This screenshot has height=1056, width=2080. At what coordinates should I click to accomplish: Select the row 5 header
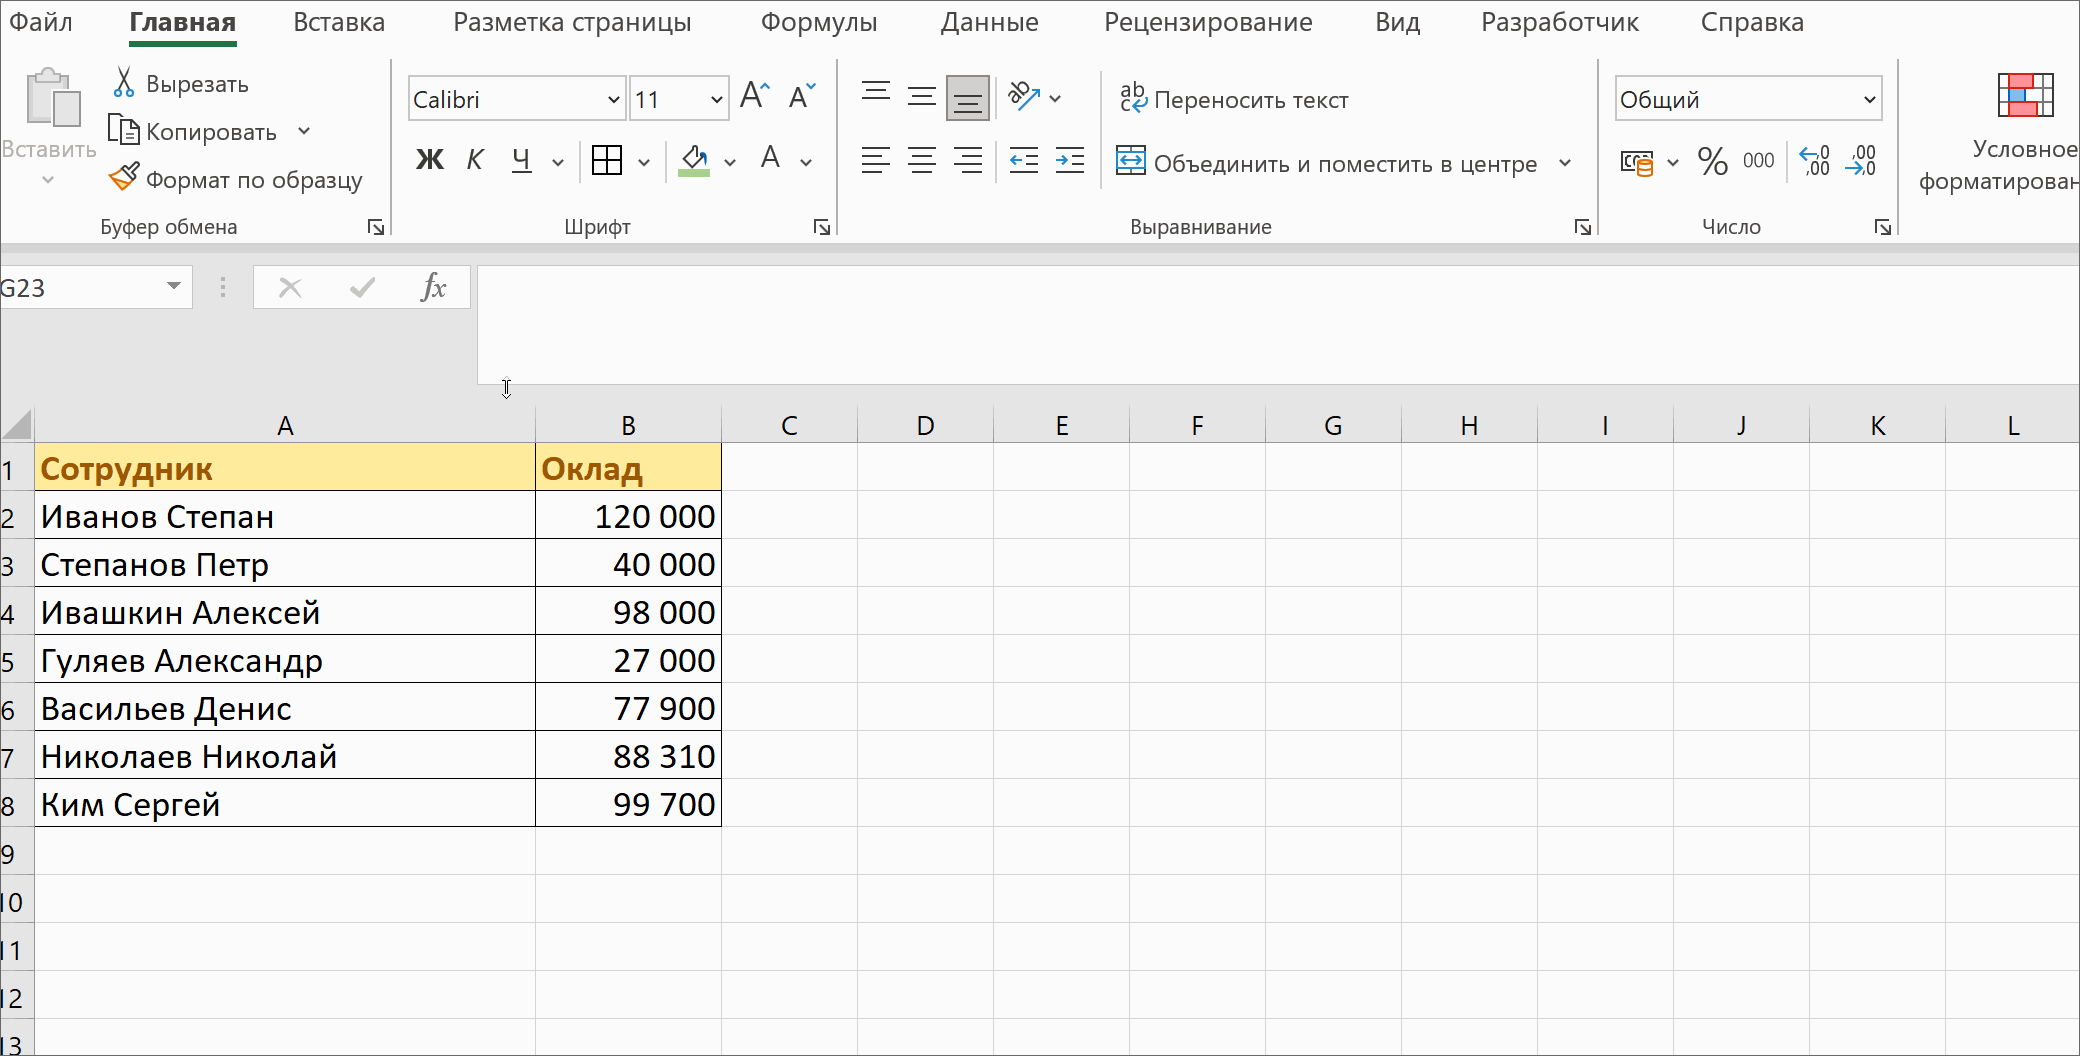pyautogui.click(x=17, y=660)
